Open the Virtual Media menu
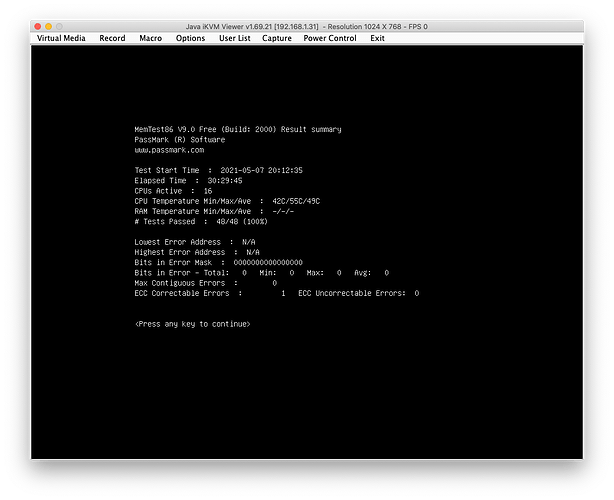The height and width of the screenshot is (500, 614). (x=61, y=38)
